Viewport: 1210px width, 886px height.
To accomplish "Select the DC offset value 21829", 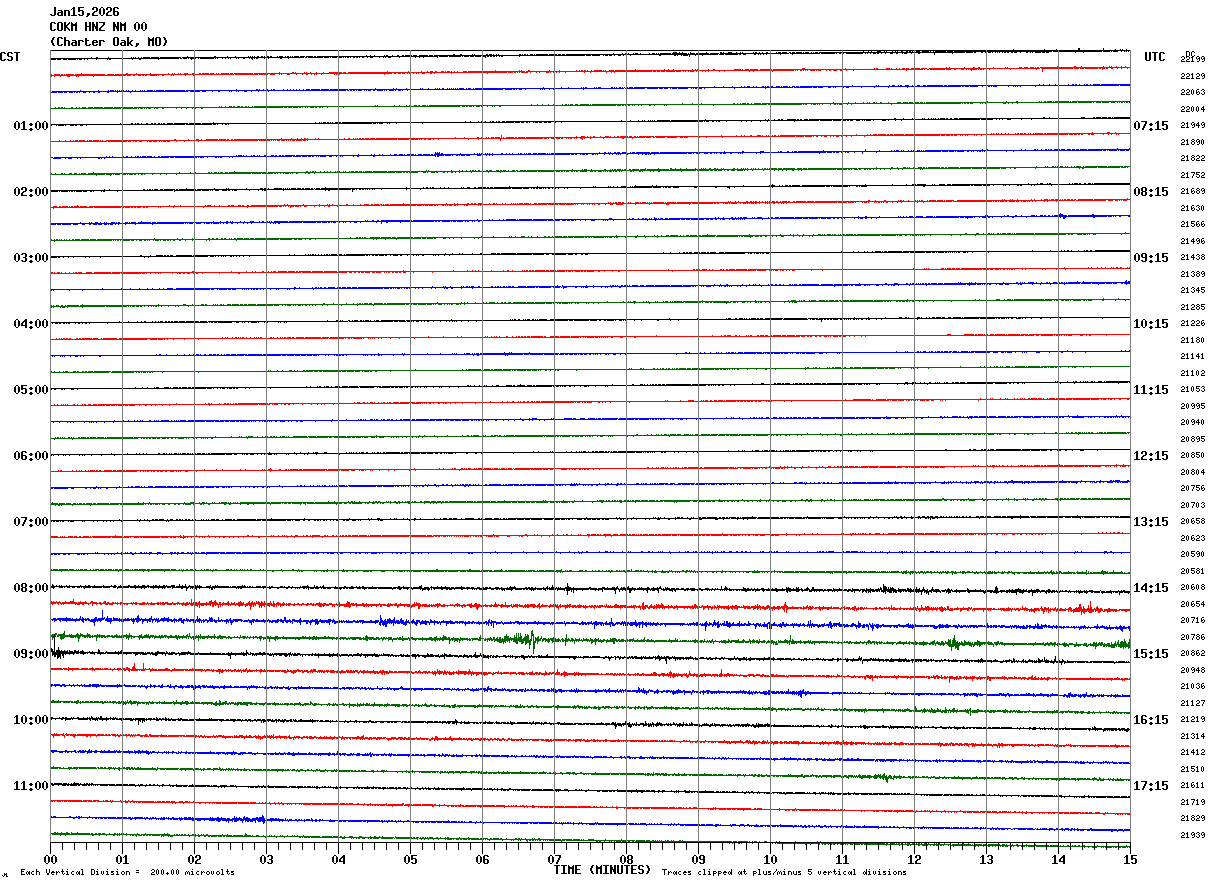I will (1193, 818).
